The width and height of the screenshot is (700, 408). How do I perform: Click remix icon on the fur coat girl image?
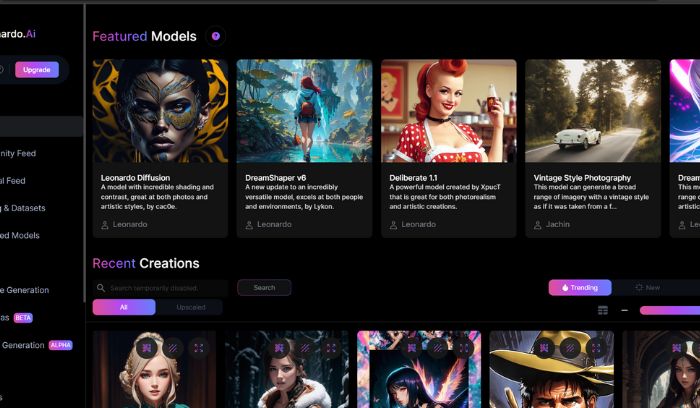coord(279,347)
